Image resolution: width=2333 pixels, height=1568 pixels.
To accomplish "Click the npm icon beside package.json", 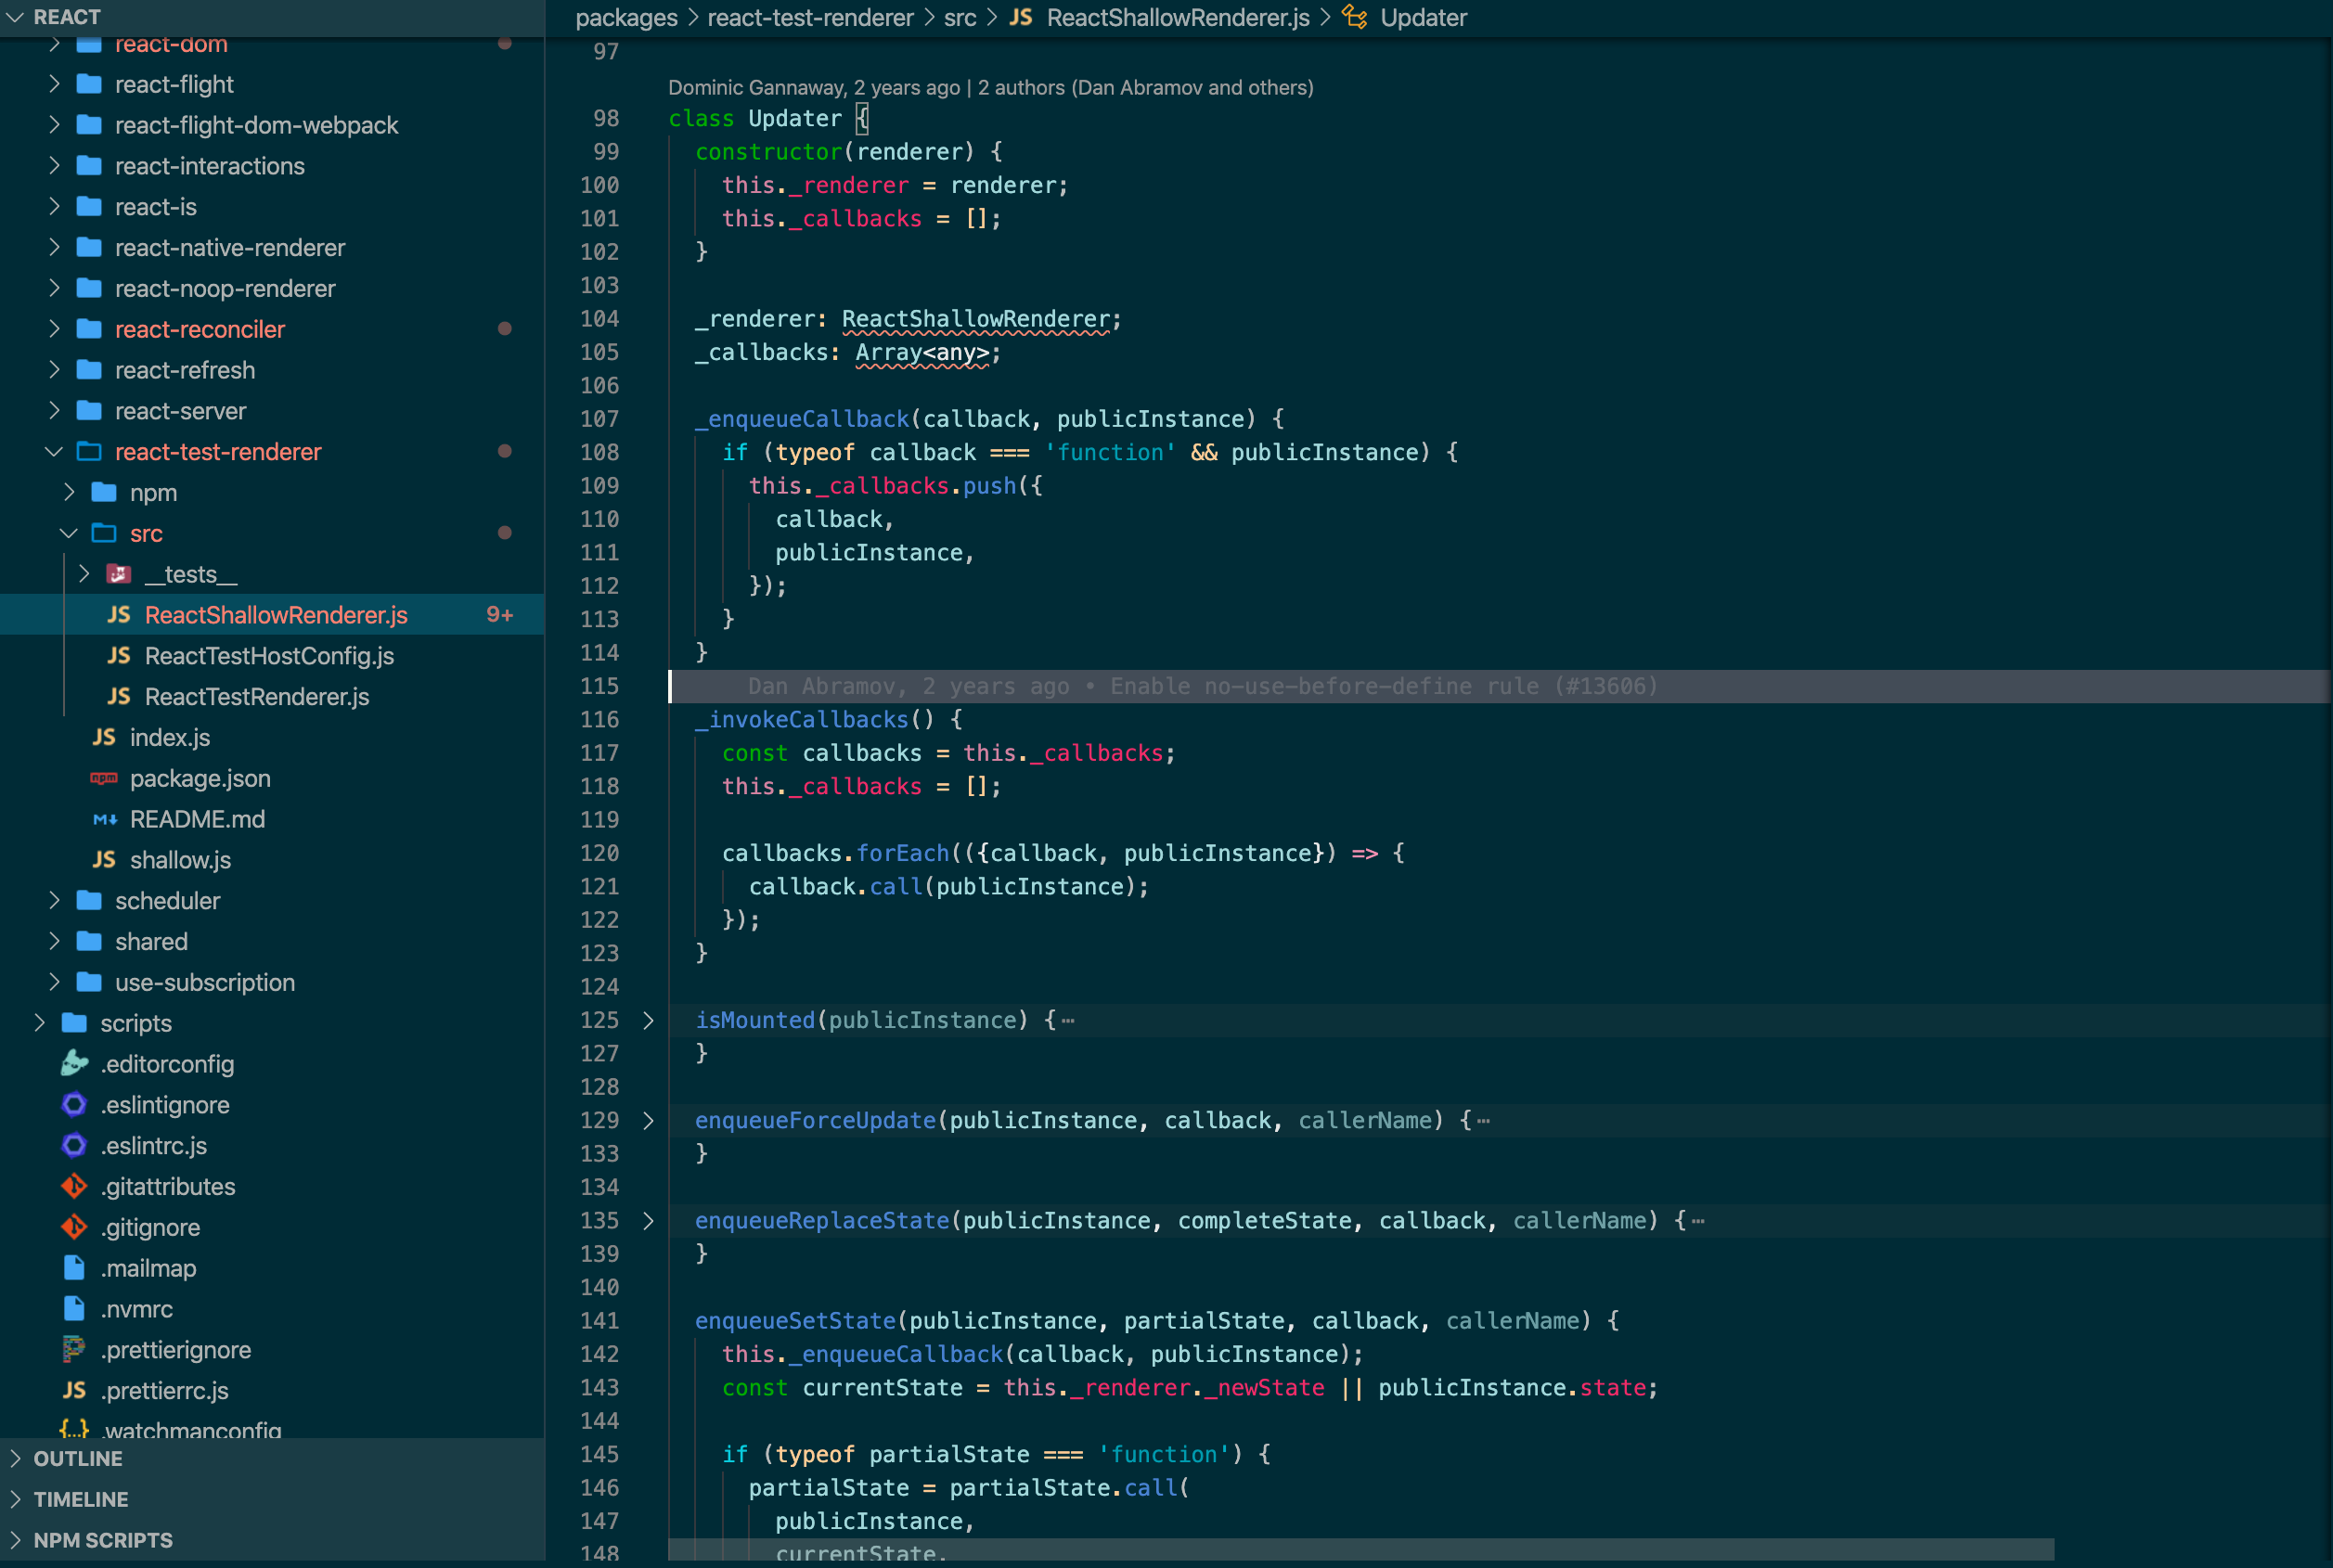I will (x=104, y=778).
